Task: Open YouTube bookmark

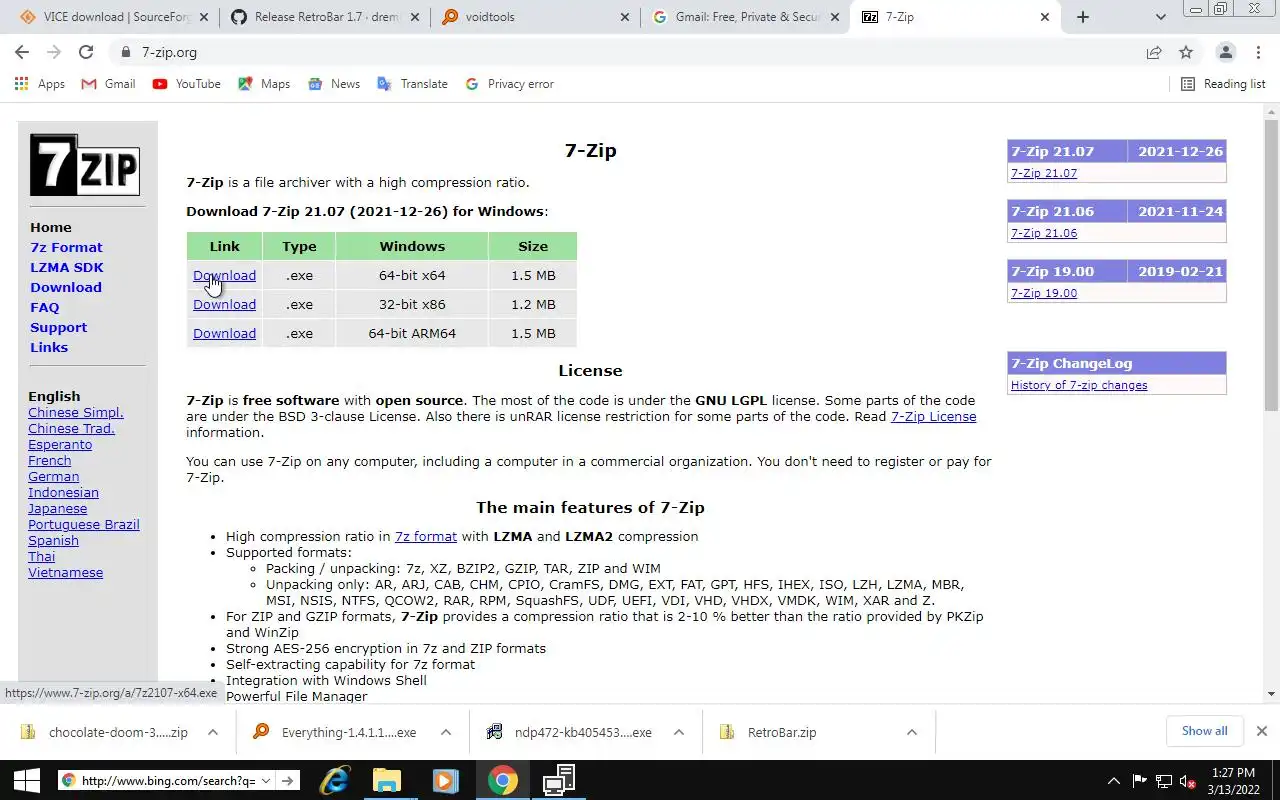Action: pyautogui.click(x=187, y=84)
